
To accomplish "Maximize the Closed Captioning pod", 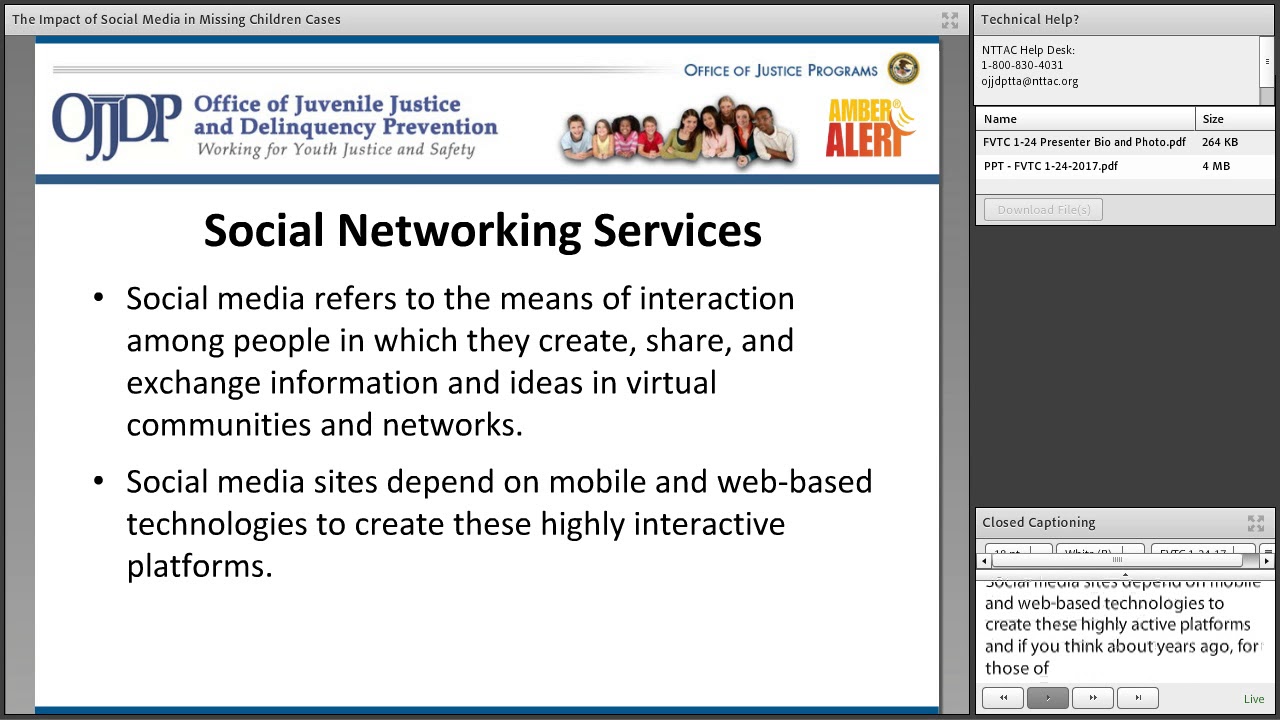I will click(1256, 523).
